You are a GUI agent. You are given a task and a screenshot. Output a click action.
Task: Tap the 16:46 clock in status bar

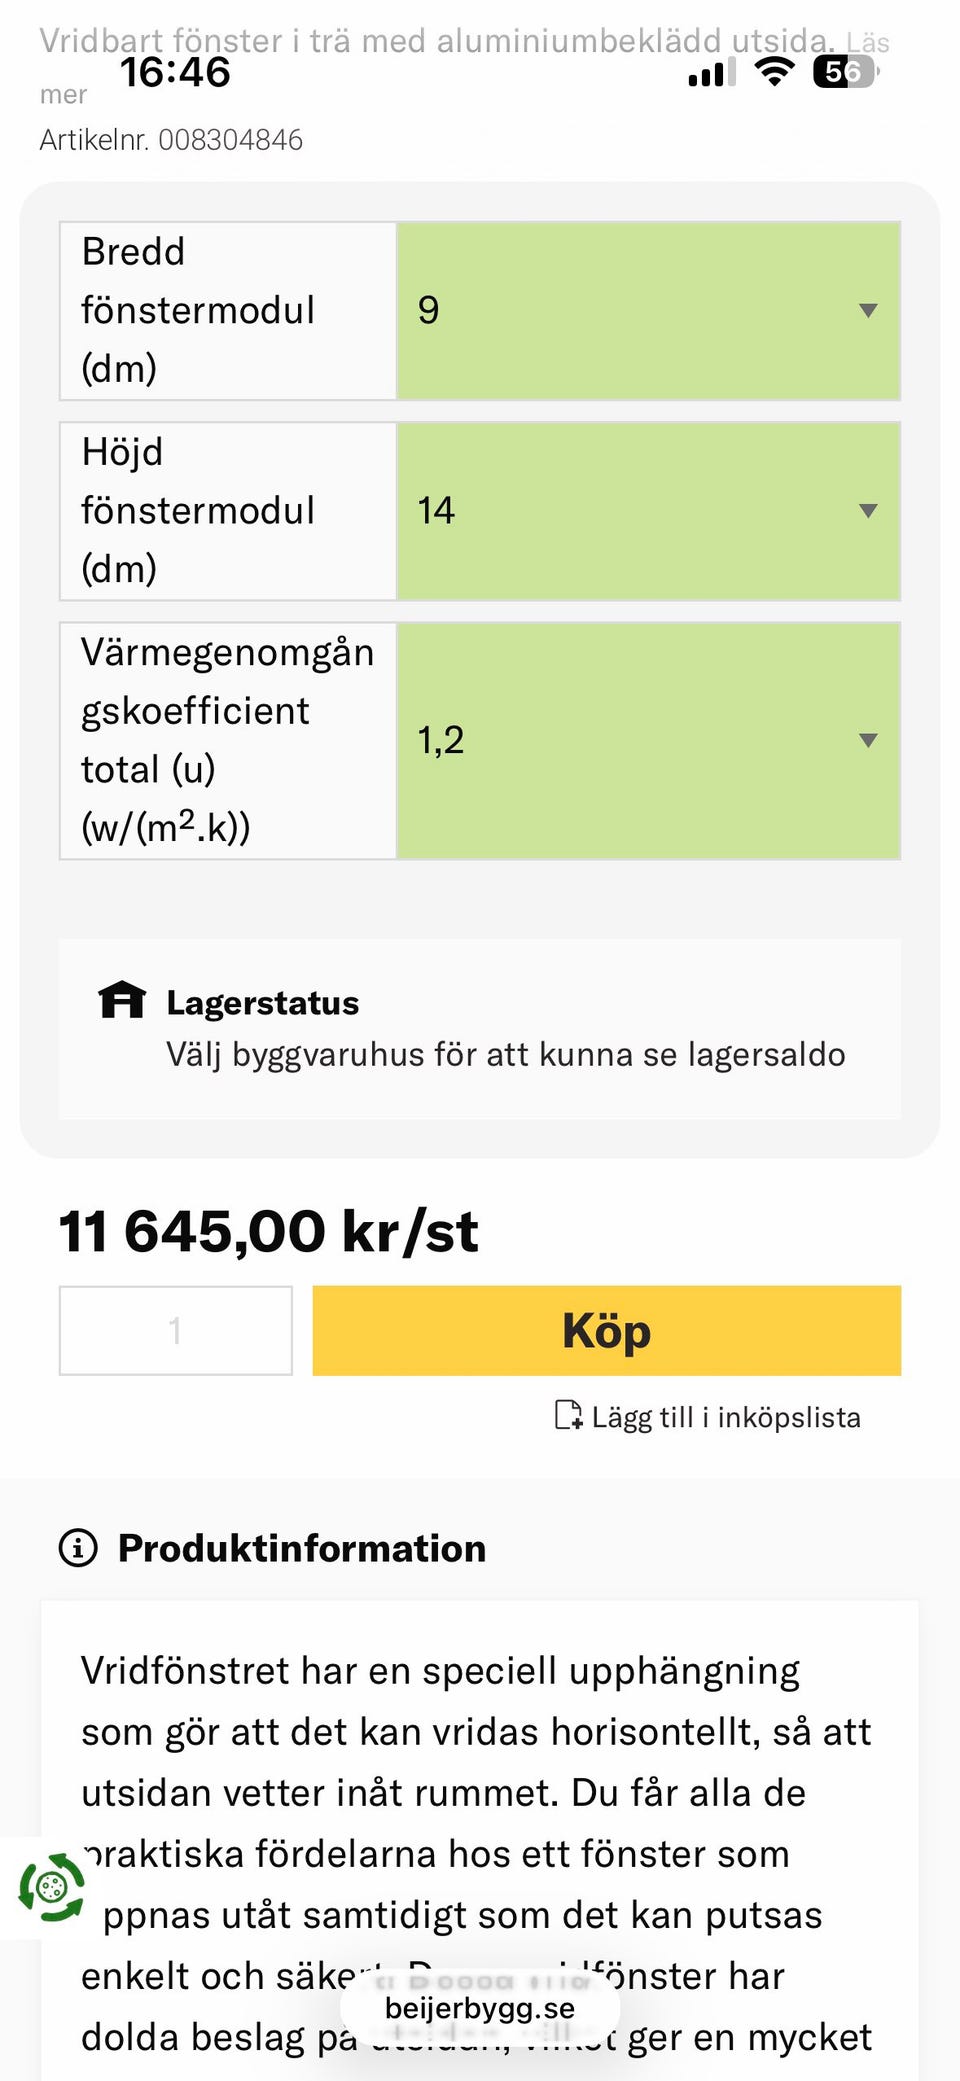click(x=175, y=72)
